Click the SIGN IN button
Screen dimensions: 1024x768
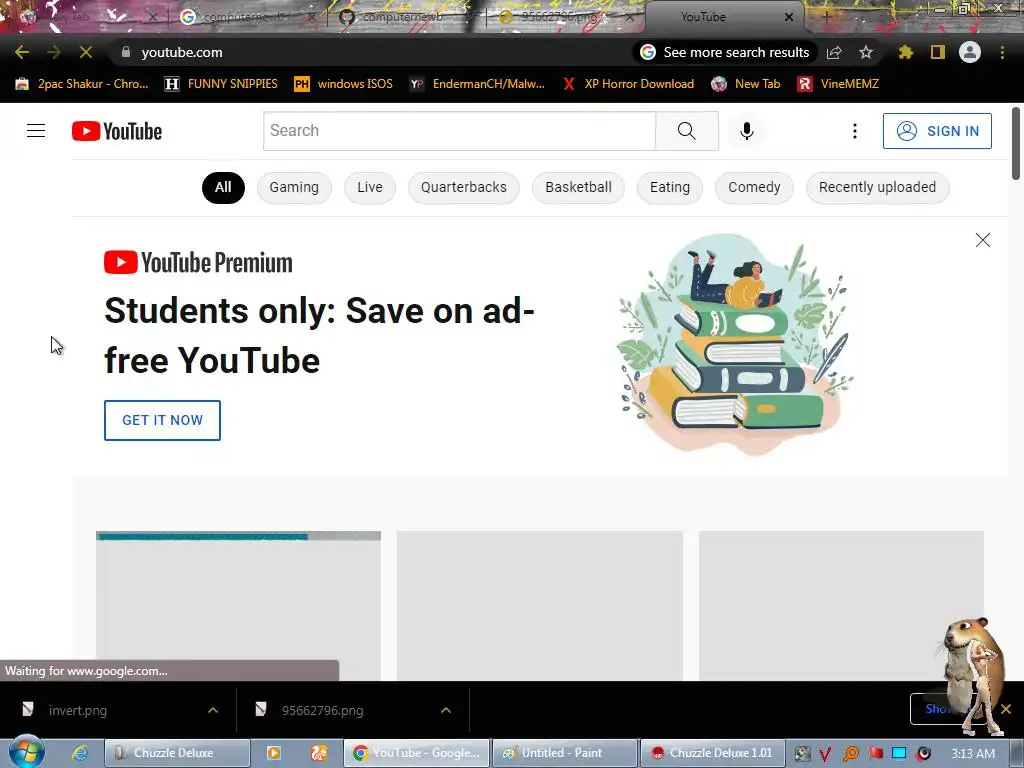[x=936, y=131]
